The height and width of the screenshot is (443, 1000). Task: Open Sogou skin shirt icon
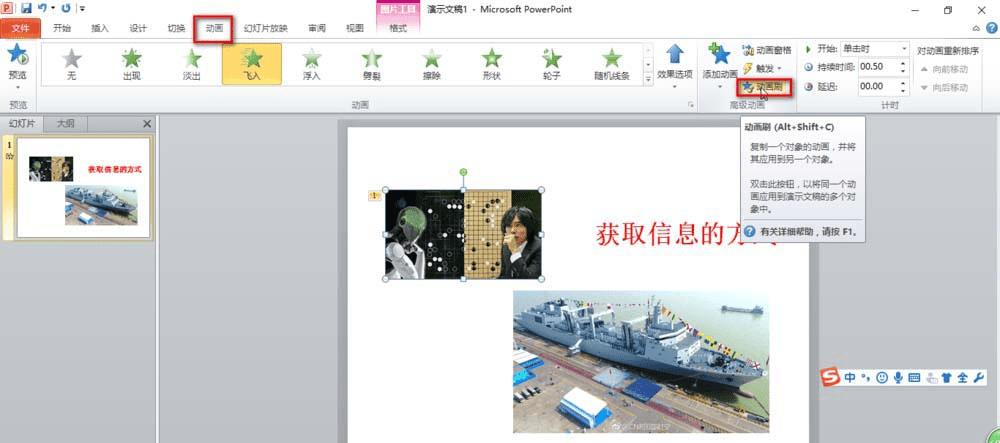(946, 378)
